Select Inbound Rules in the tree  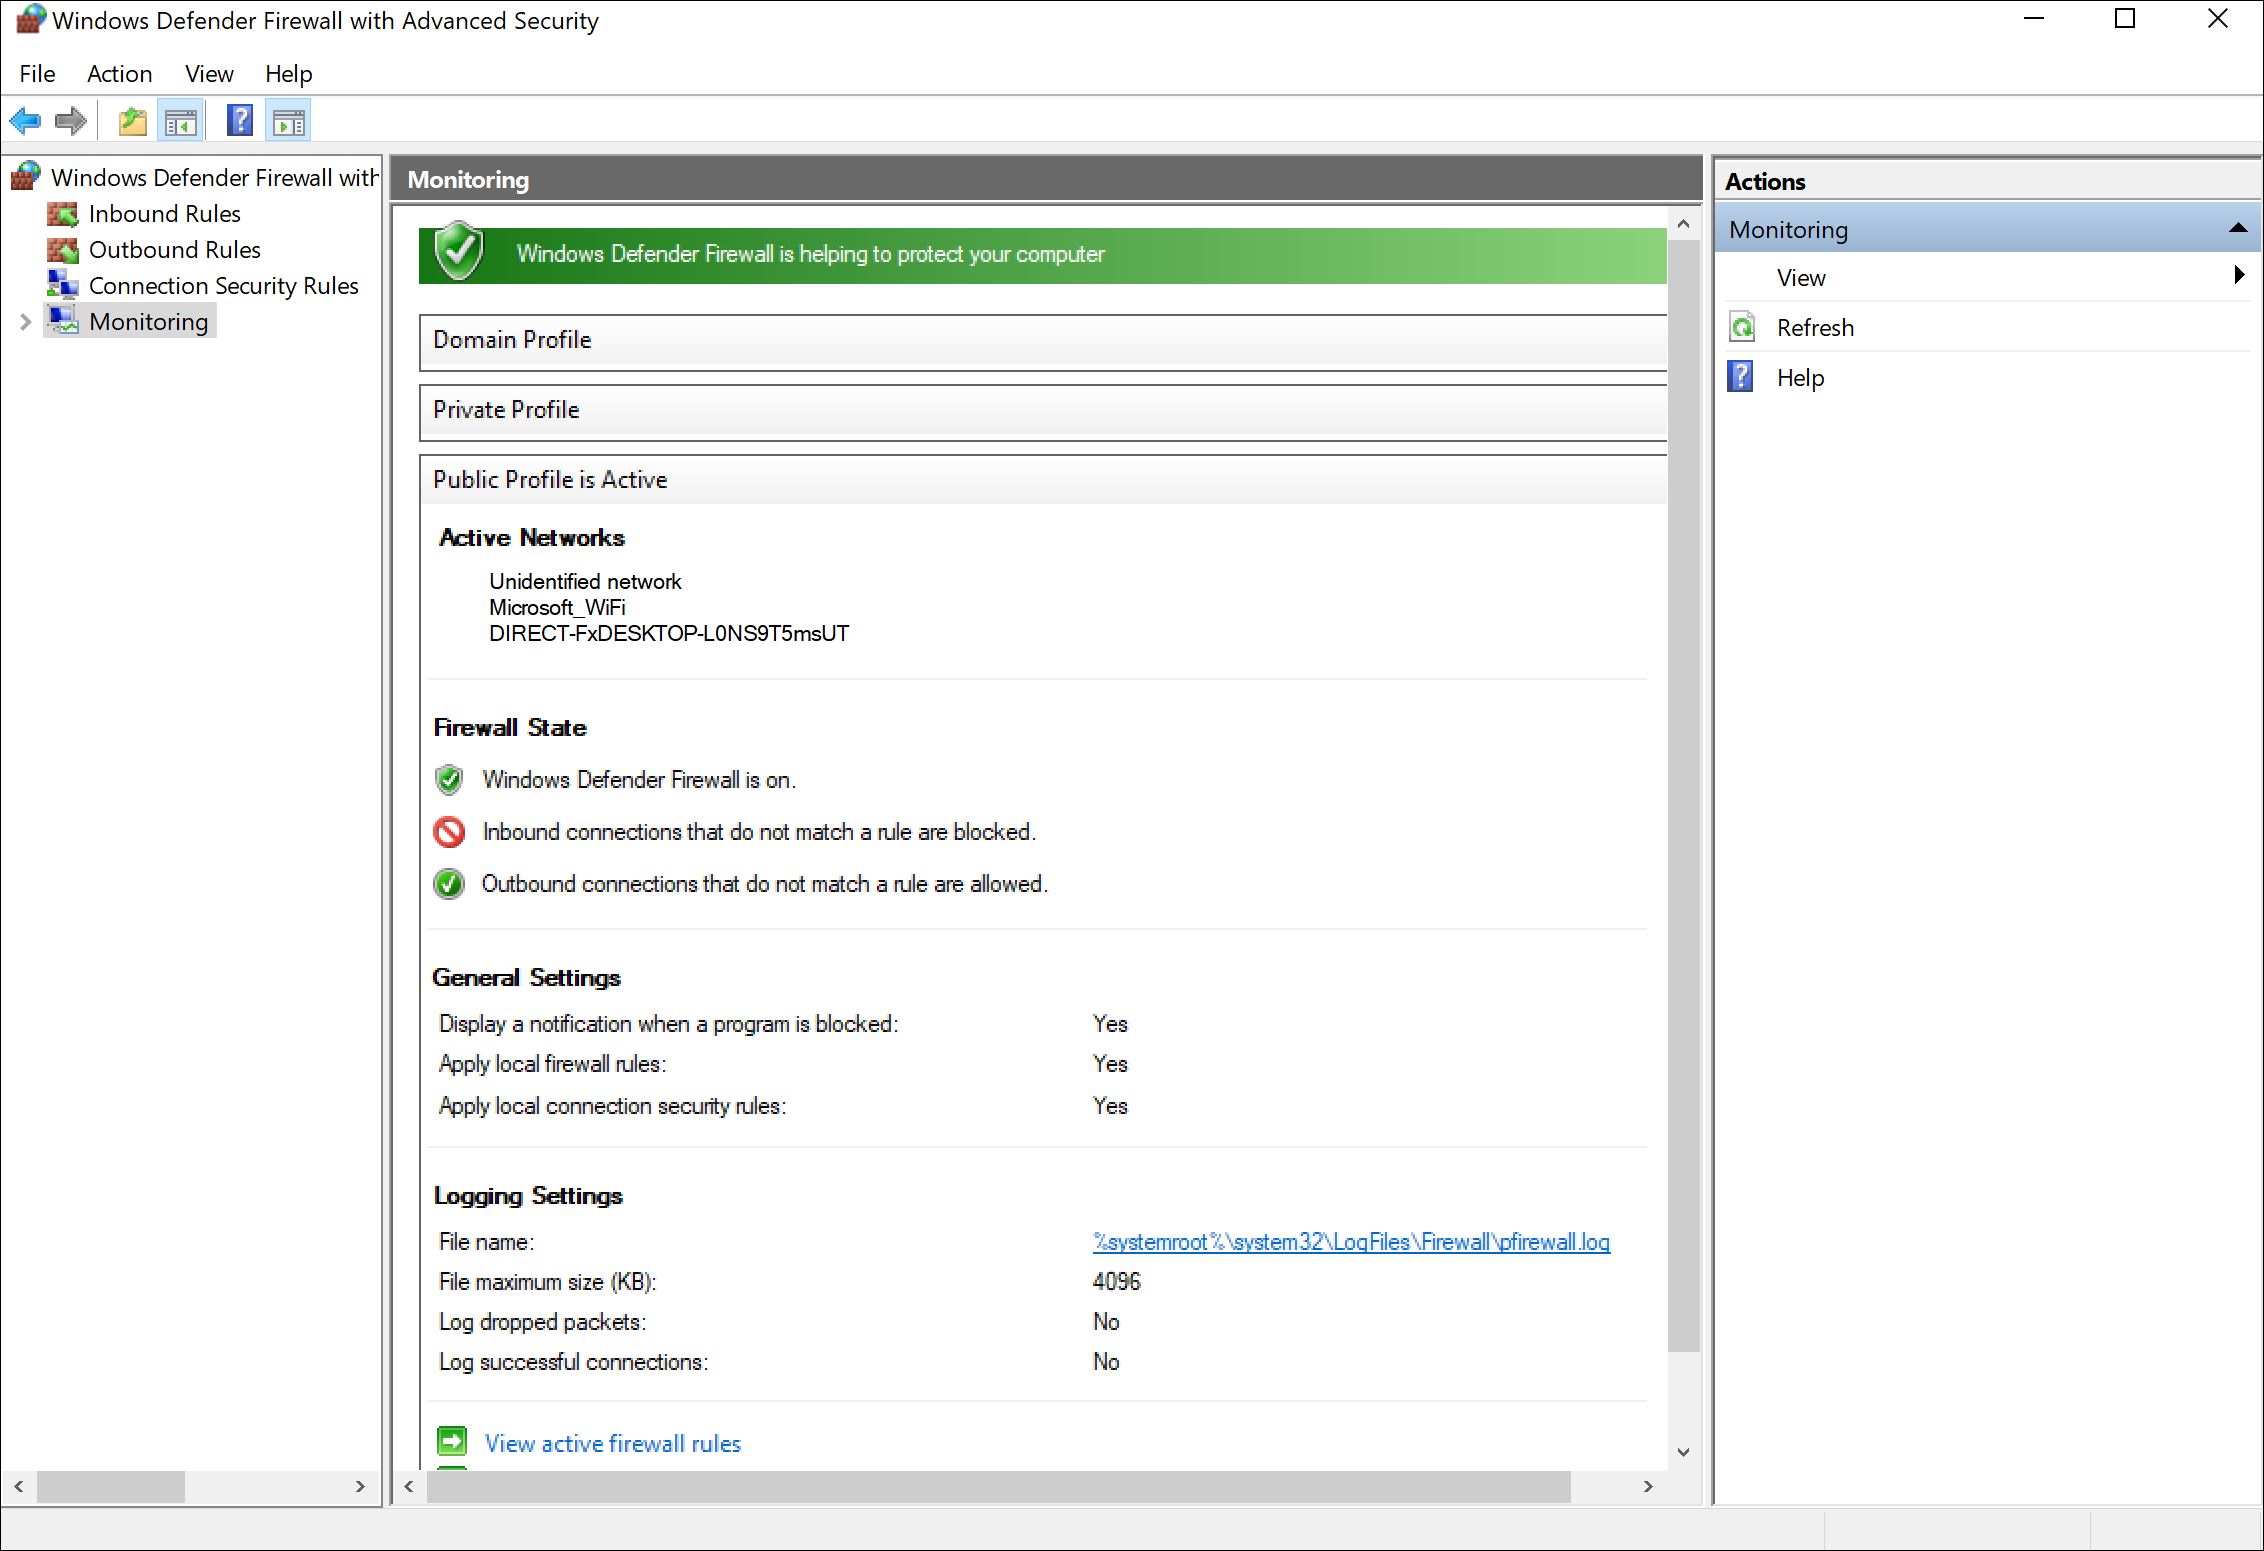tap(164, 213)
